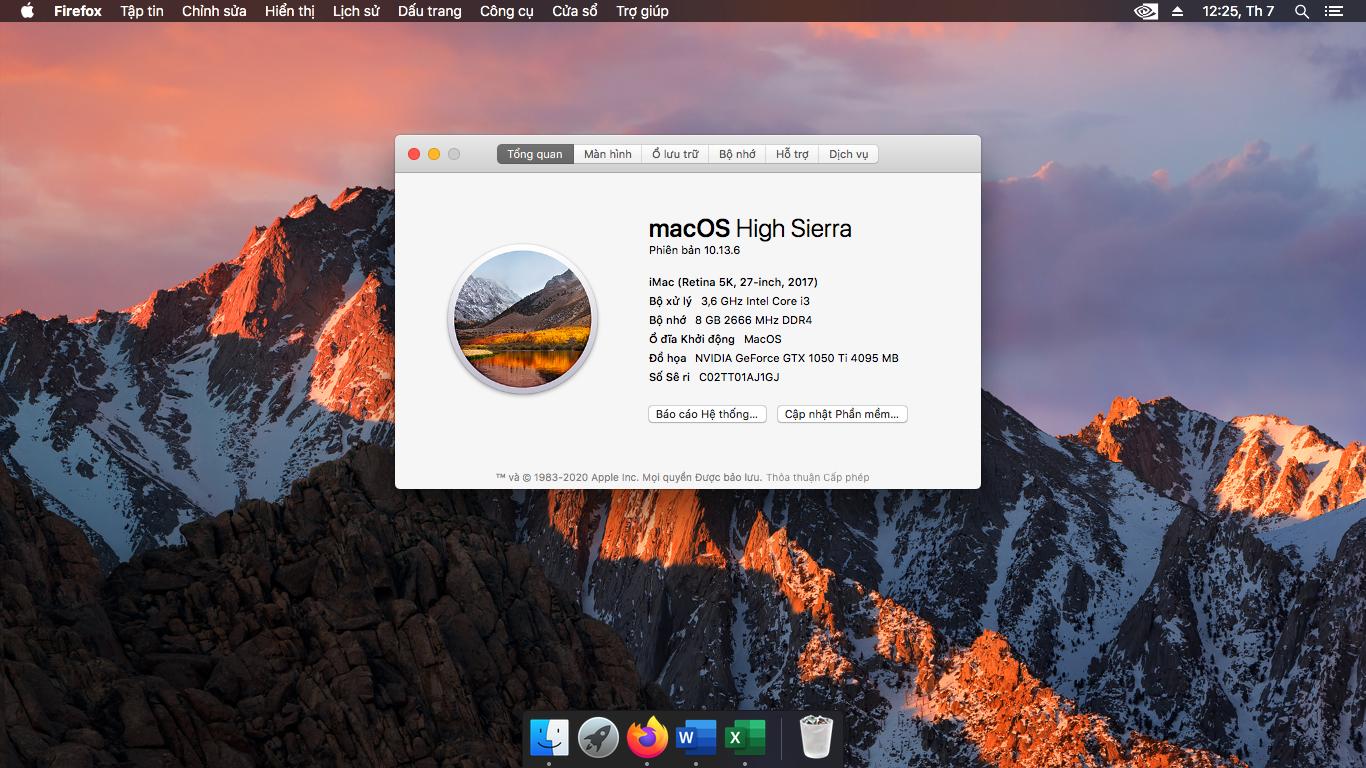The image size is (1366, 768).
Task: Open the Cửa sổ menu
Action: [575, 11]
